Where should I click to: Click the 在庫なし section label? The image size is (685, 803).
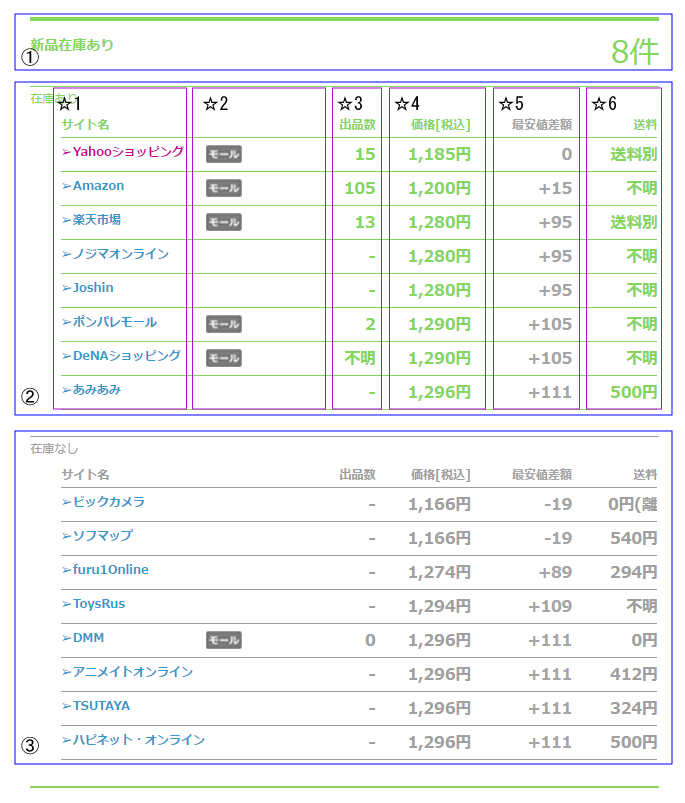pyautogui.click(x=54, y=449)
